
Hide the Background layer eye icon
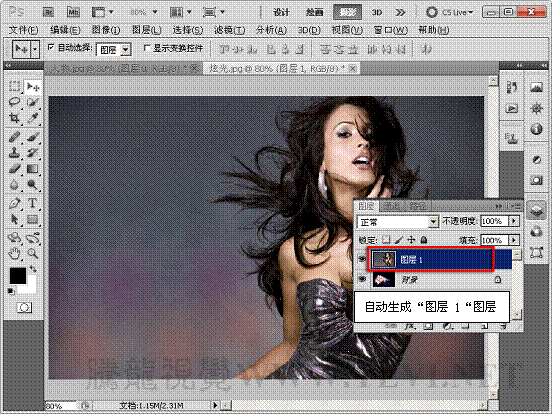coord(362,279)
